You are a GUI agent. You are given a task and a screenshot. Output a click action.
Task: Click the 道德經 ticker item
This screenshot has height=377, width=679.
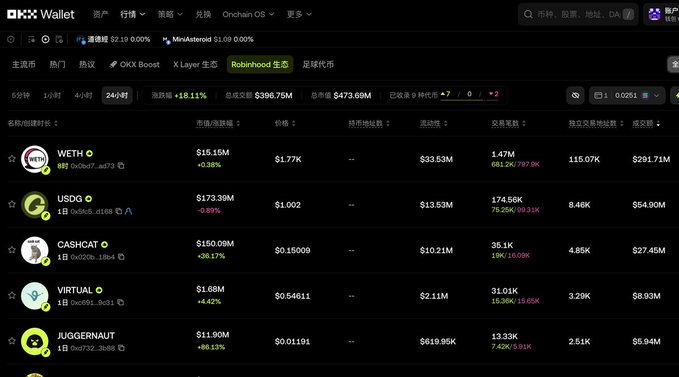[x=113, y=39]
